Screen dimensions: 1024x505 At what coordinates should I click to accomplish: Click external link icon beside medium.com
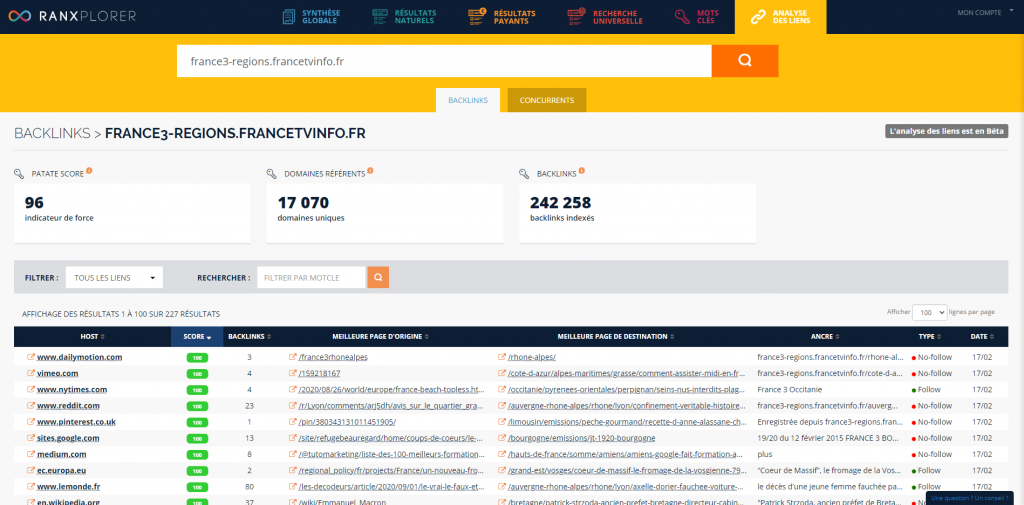coord(30,453)
